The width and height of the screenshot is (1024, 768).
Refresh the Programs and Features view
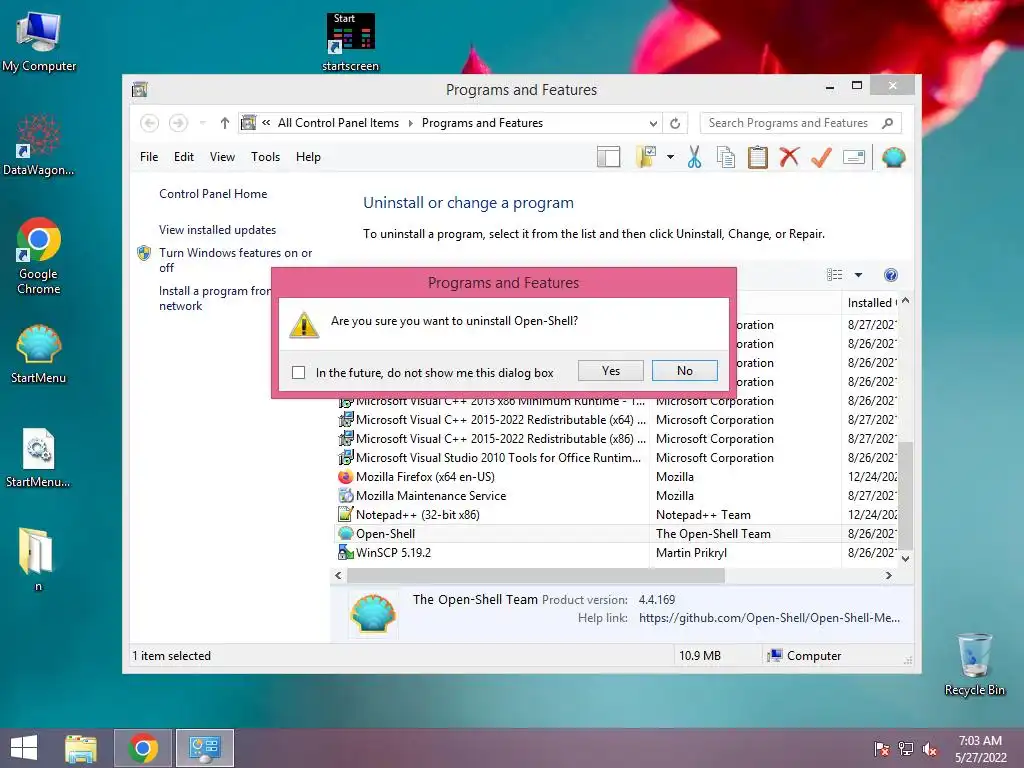click(x=675, y=123)
